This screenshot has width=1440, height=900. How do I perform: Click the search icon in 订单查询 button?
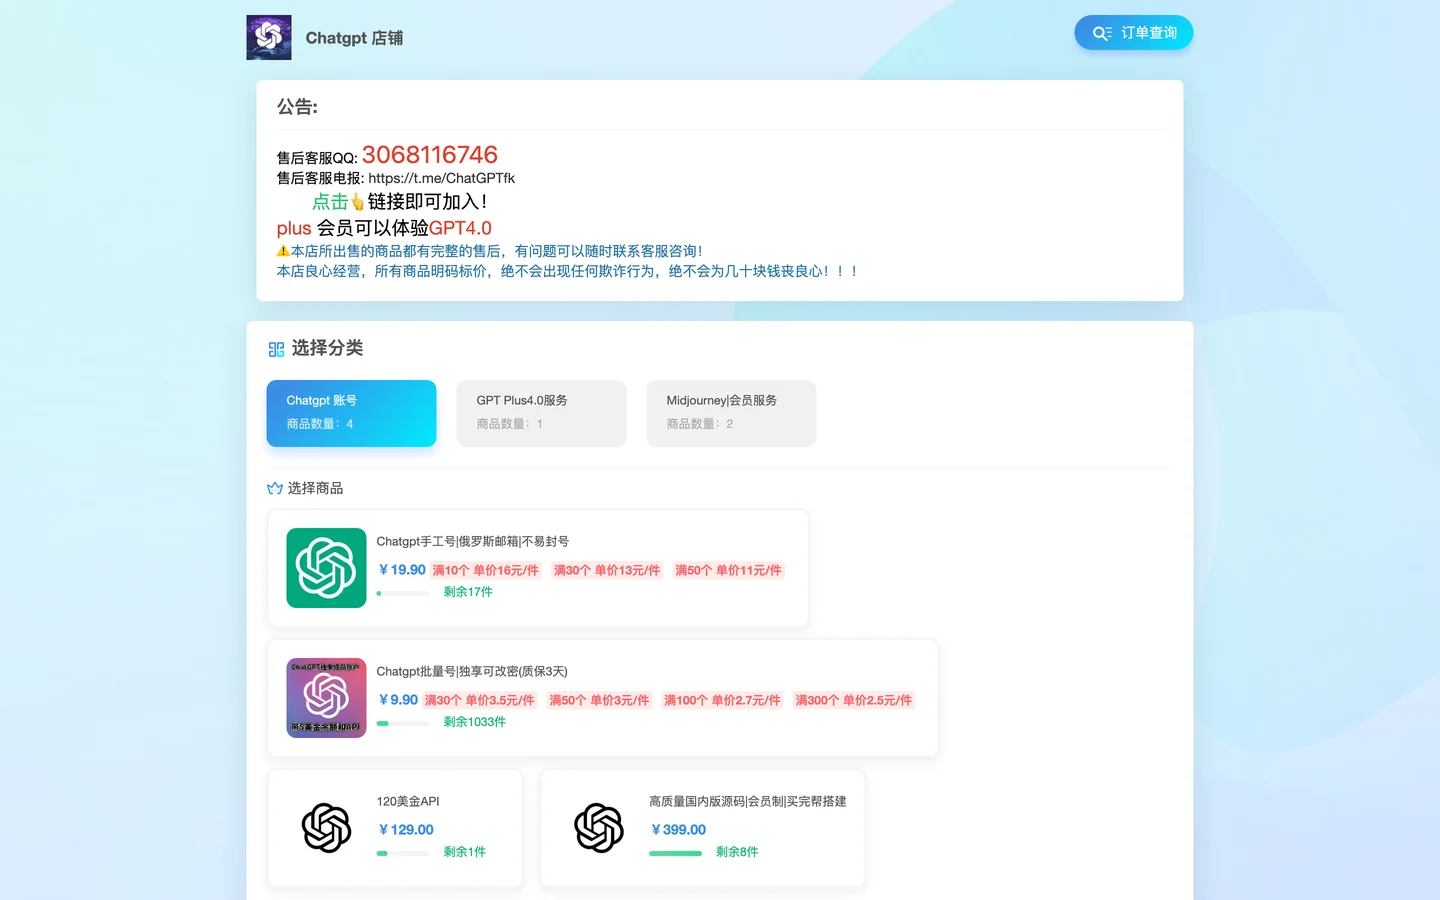pos(1102,33)
